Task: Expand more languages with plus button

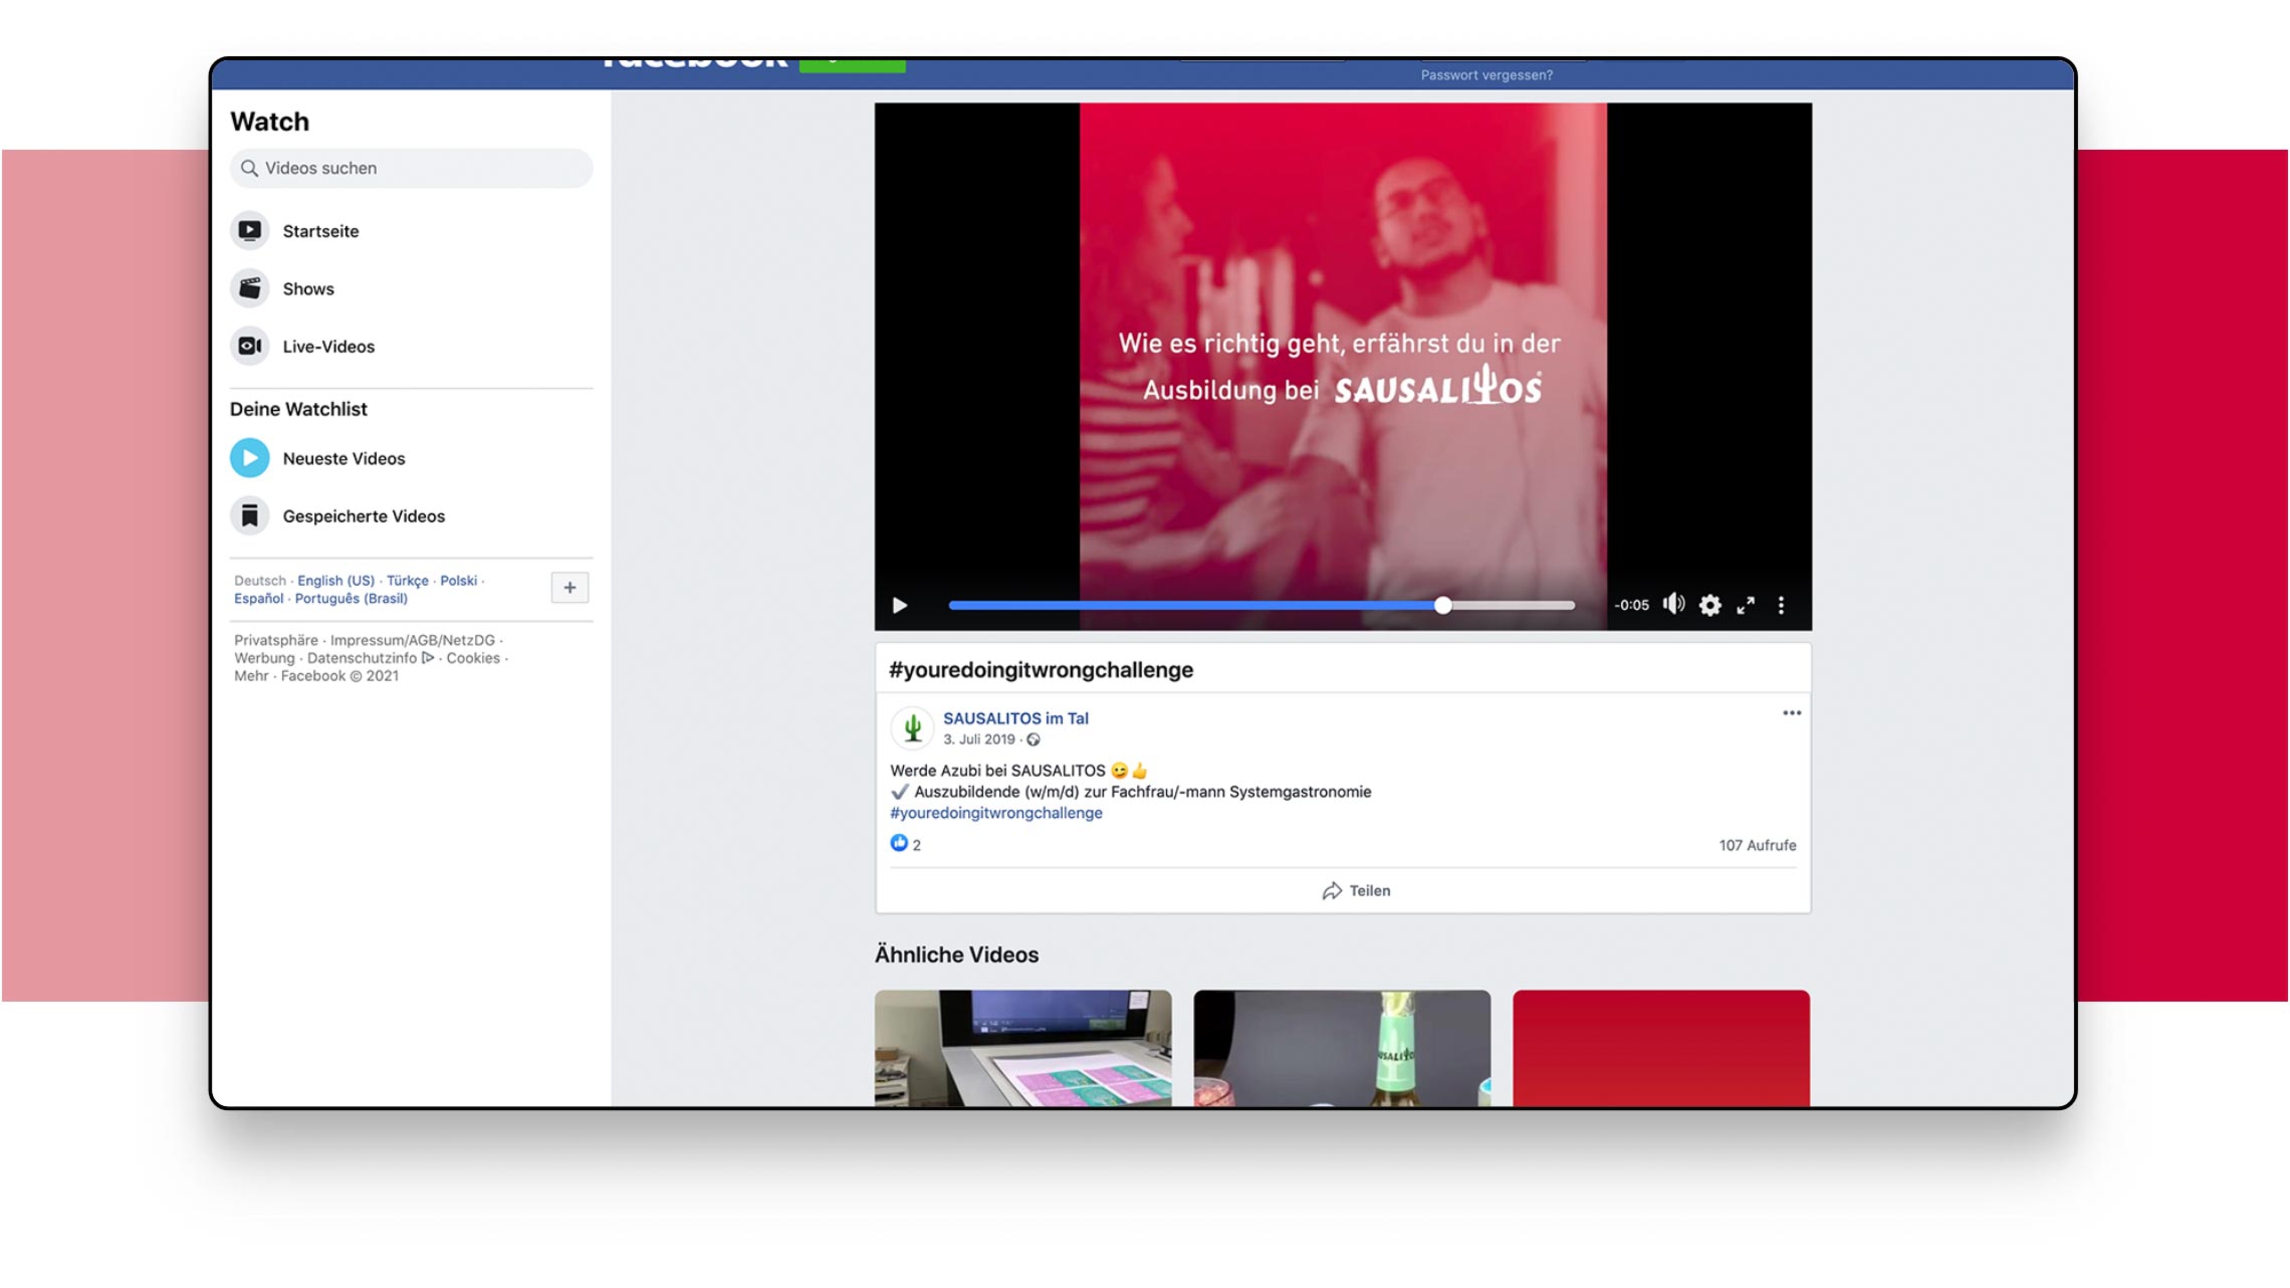Action: (569, 587)
